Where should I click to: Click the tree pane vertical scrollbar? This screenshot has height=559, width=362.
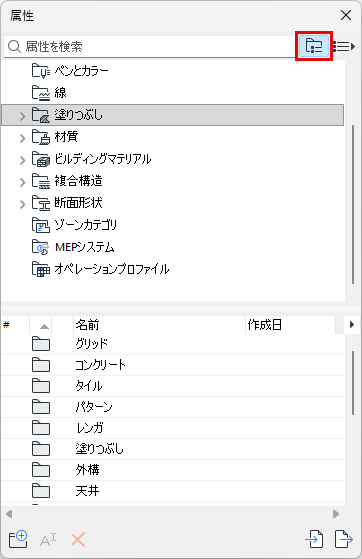pyautogui.click(x=353, y=204)
